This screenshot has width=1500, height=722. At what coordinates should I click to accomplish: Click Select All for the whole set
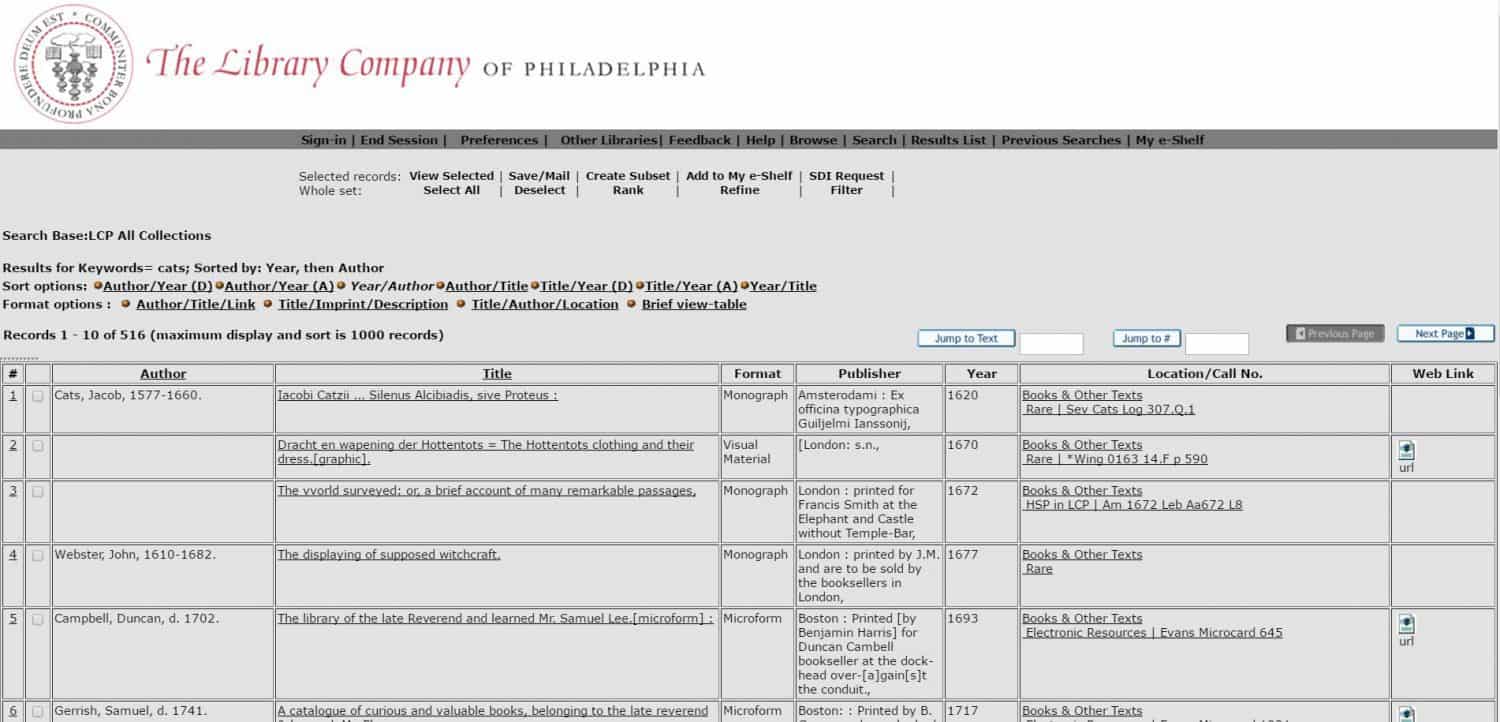click(x=451, y=190)
